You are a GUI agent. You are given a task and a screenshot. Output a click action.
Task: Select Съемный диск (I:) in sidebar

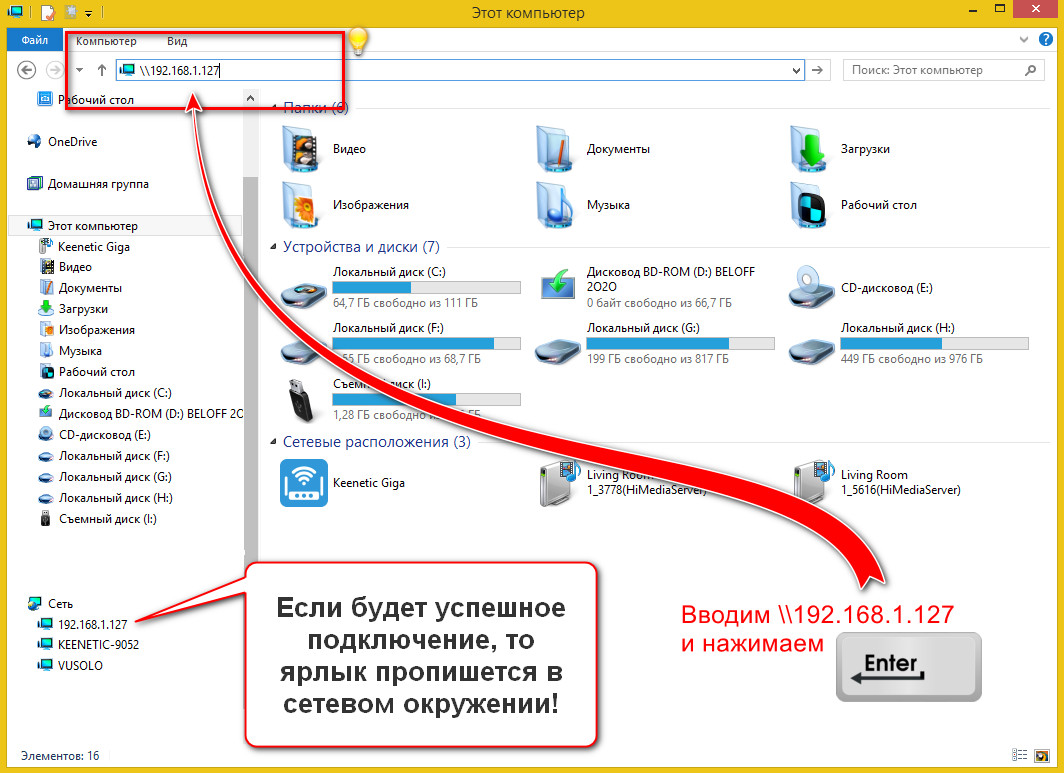(98, 519)
